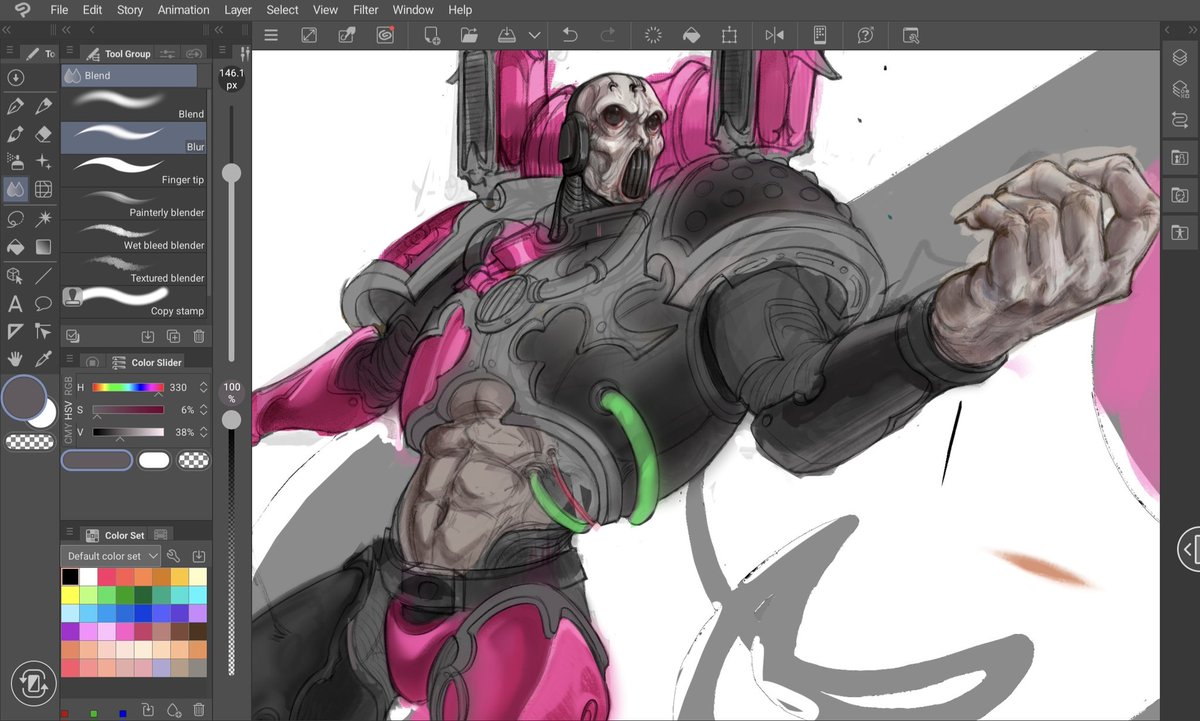Image resolution: width=1200 pixels, height=721 pixels.
Task: Switch color slider to RGB mode
Action: click(x=68, y=386)
